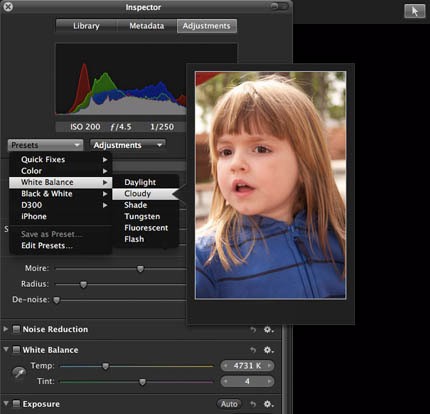Open the Presets dropdown
The image size is (430, 414).
tap(45, 145)
